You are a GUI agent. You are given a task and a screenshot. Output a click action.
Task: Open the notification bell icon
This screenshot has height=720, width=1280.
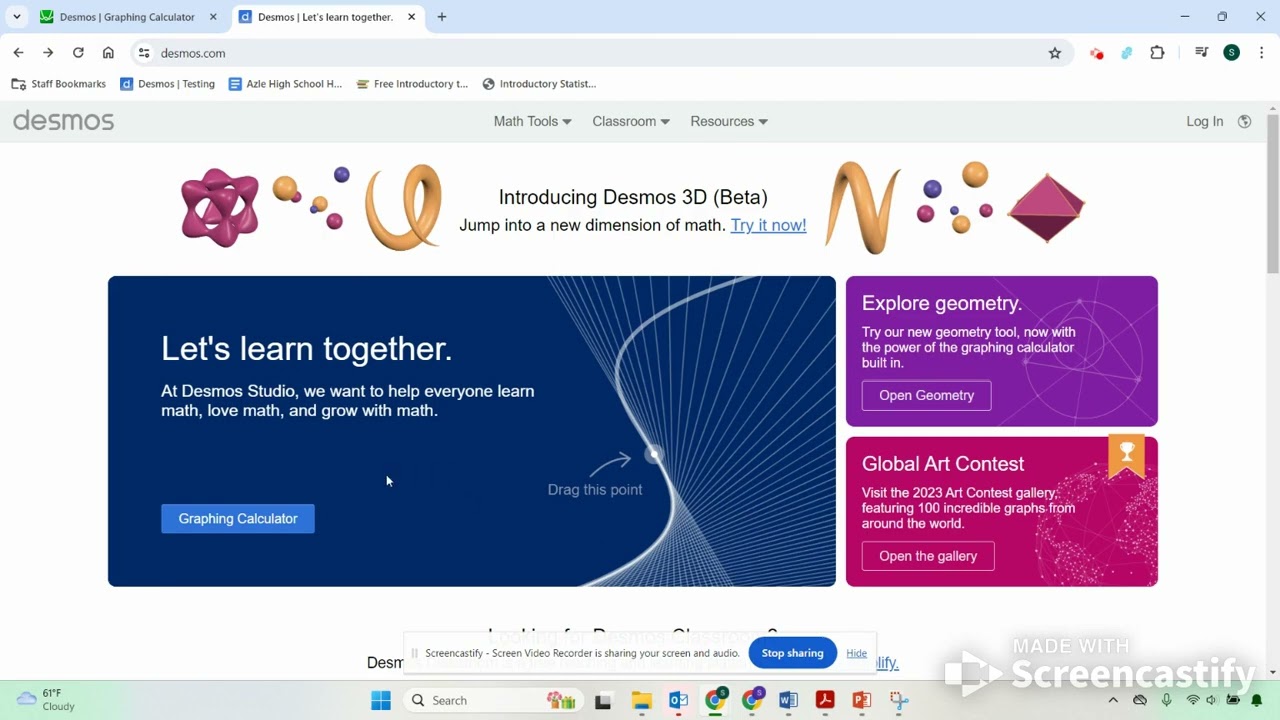(1257, 700)
